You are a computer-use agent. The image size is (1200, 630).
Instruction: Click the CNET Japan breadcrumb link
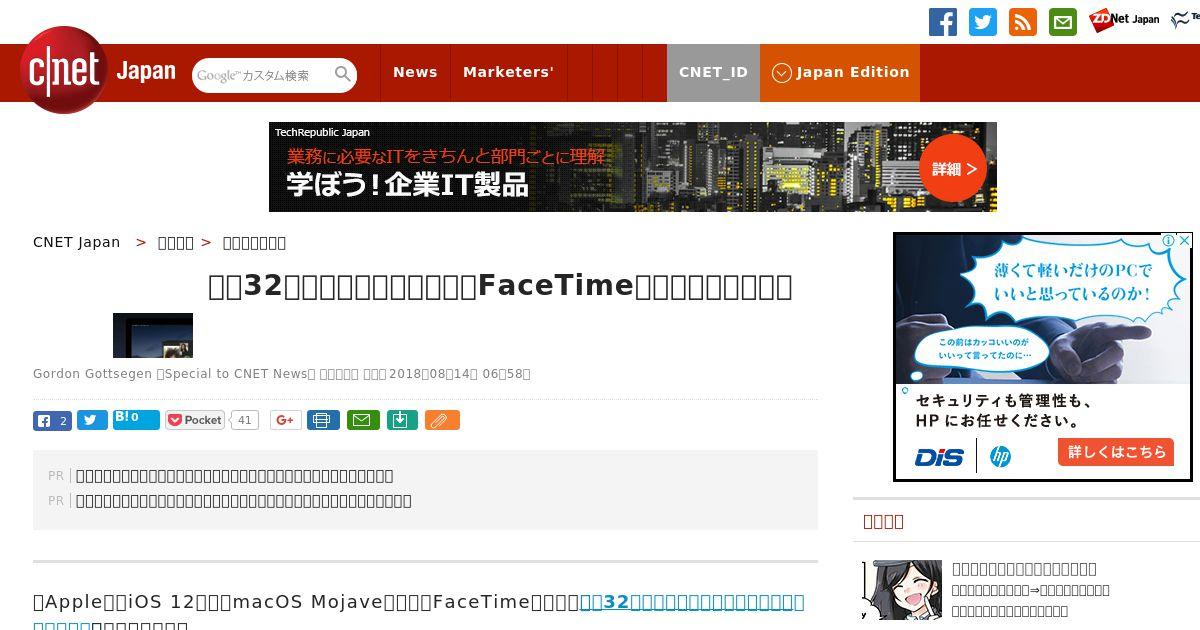[x=77, y=242]
